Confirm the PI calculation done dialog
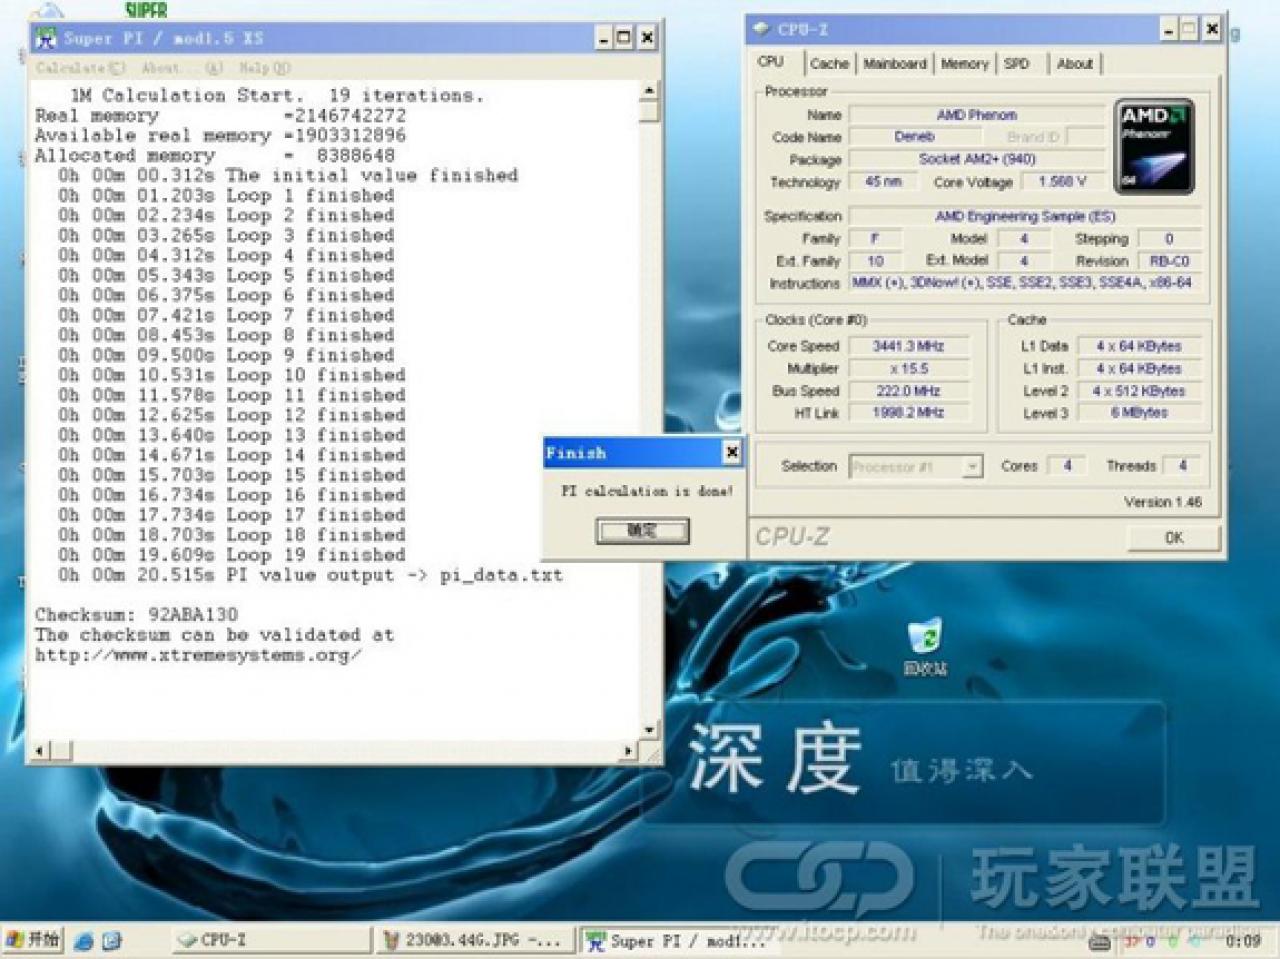This screenshot has width=1280, height=959. pyautogui.click(x=643, y=531)
